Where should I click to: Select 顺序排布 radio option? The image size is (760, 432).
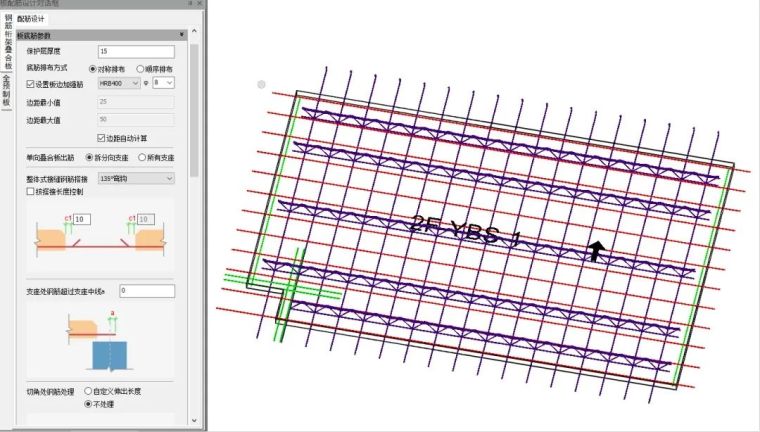point(140,68)
